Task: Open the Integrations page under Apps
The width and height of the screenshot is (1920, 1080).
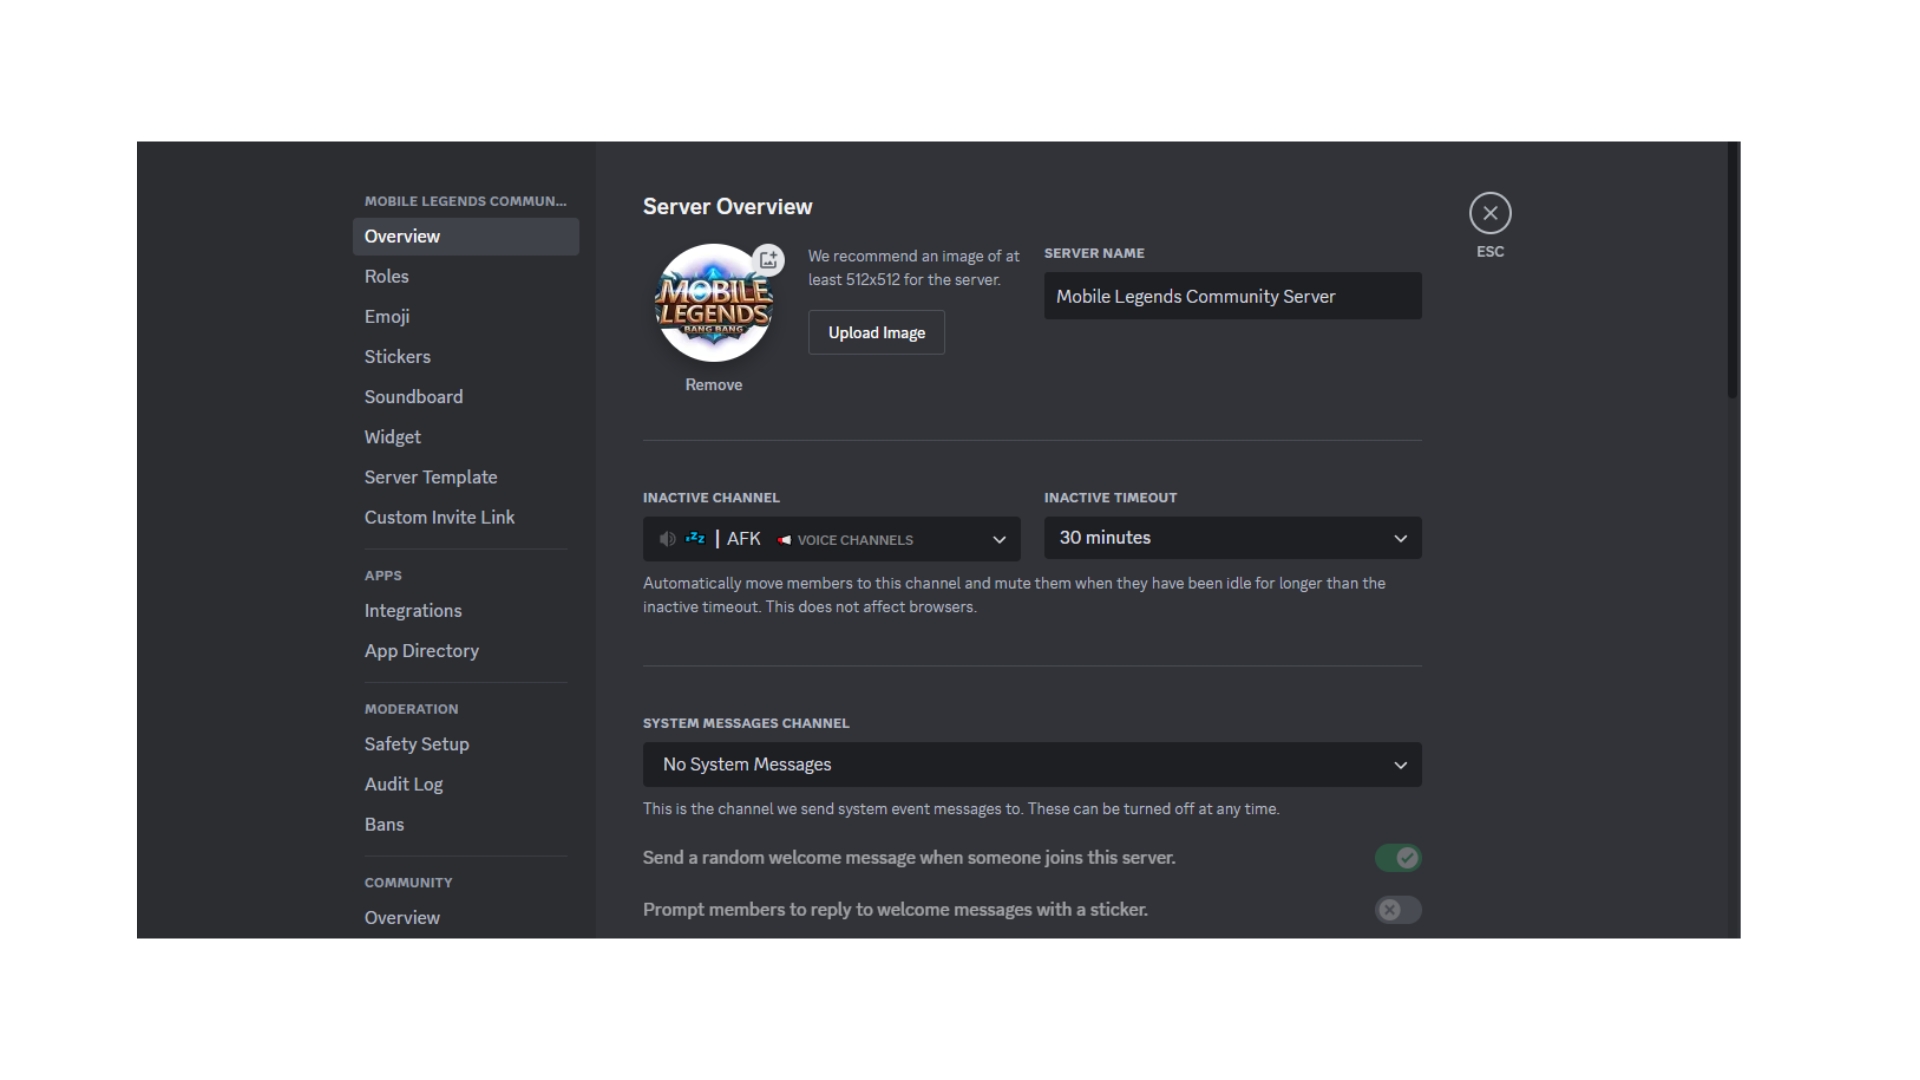Action: tap(412, 611)
